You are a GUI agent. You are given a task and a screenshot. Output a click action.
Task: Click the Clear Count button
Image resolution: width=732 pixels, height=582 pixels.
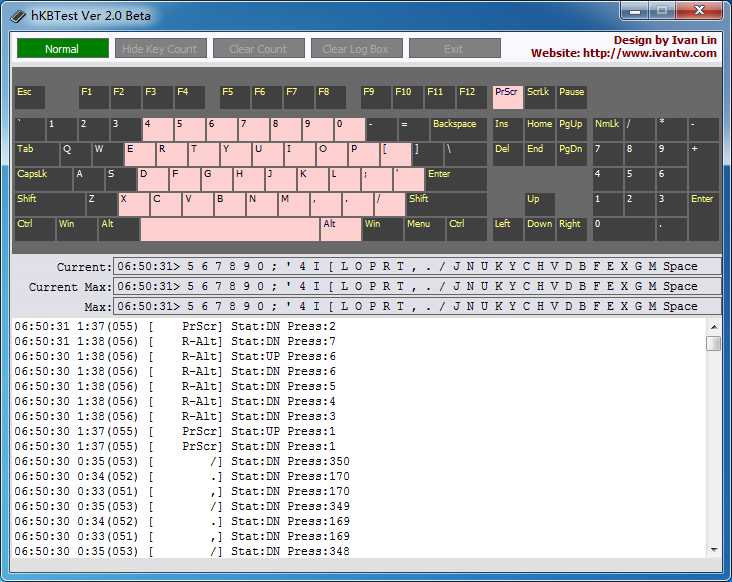(x=258, y=49)
